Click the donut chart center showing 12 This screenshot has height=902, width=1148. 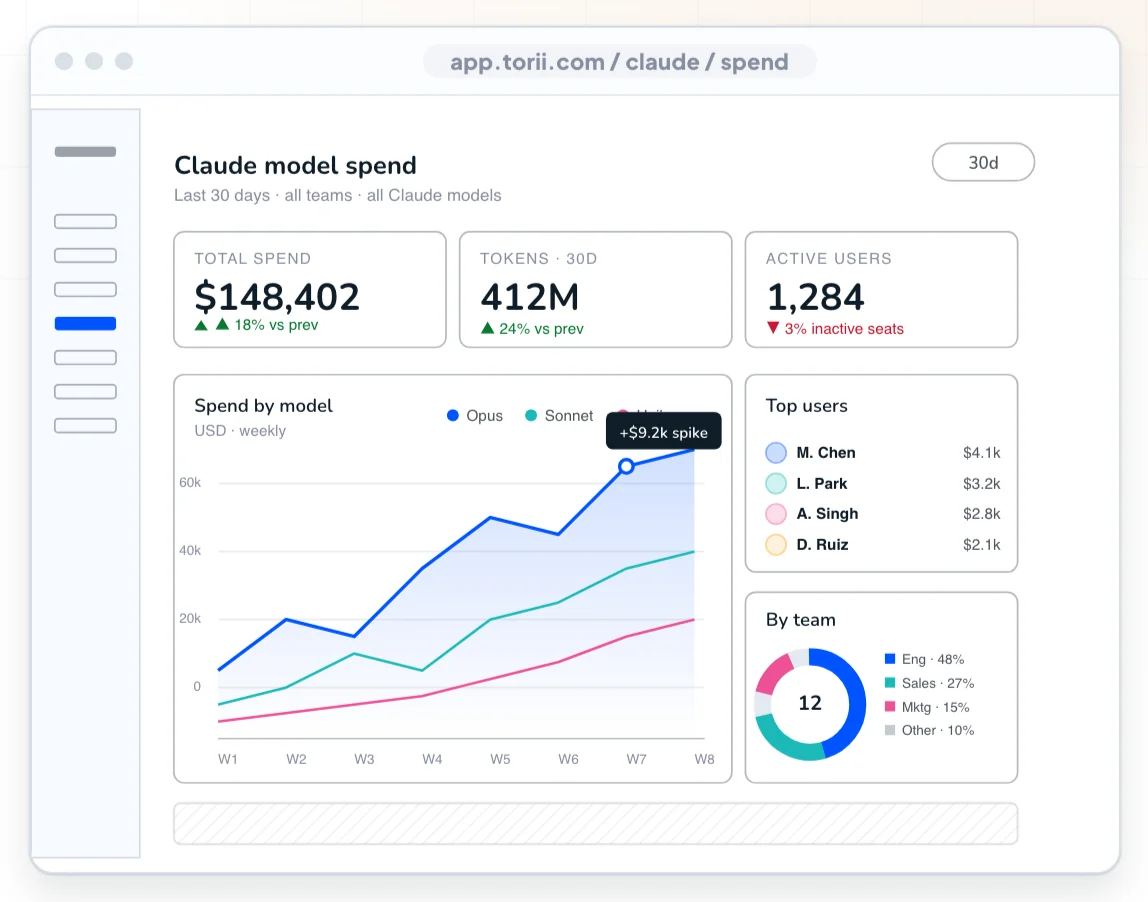point(810,704)
